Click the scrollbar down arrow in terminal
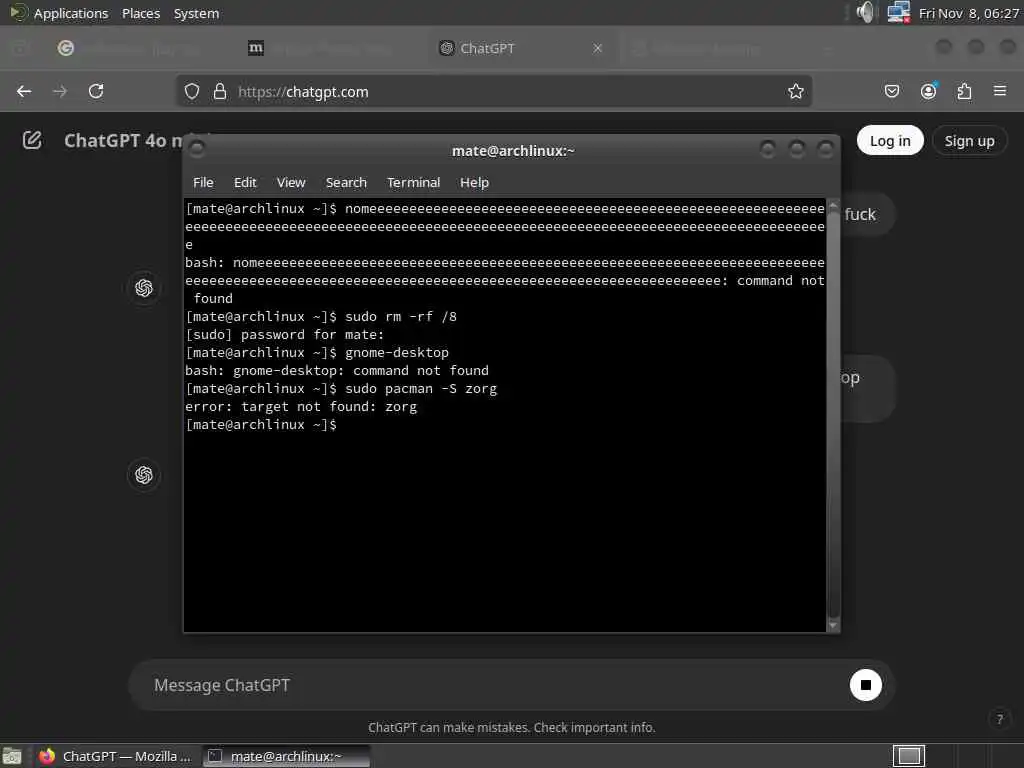The height and width of the screenshot is (768, 1024). [x=833, y=625]
